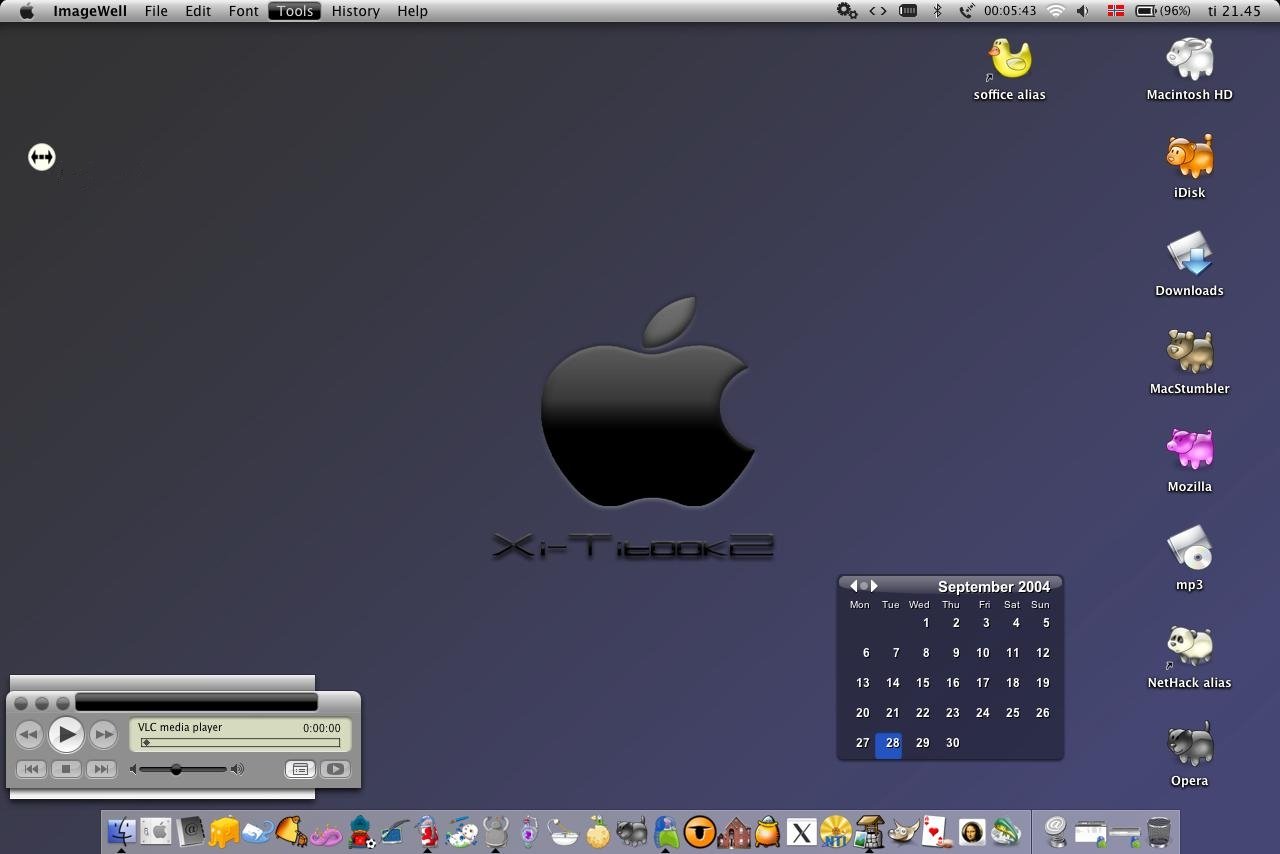Go to previous month in calendar
The width and height of the screenshot is (1280, 854).
(853, 586)
